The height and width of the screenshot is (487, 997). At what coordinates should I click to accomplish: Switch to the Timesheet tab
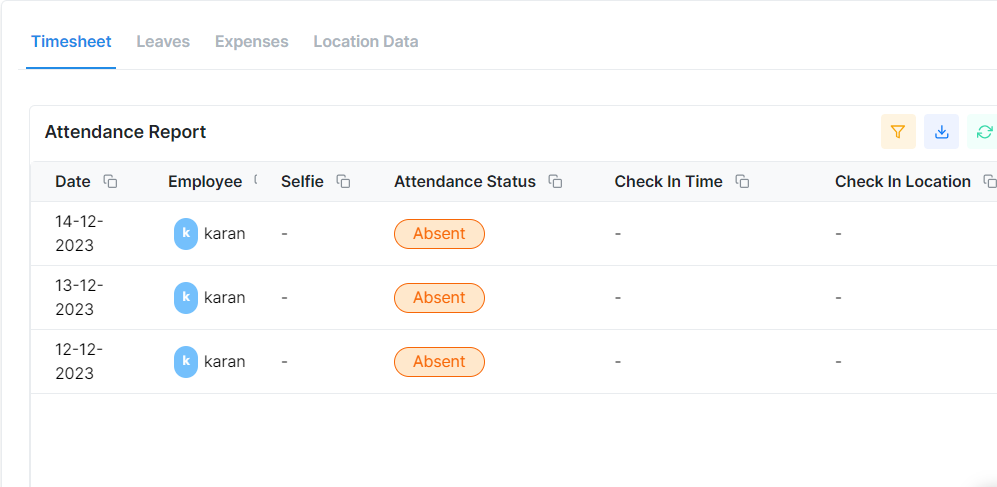[71, 42]
